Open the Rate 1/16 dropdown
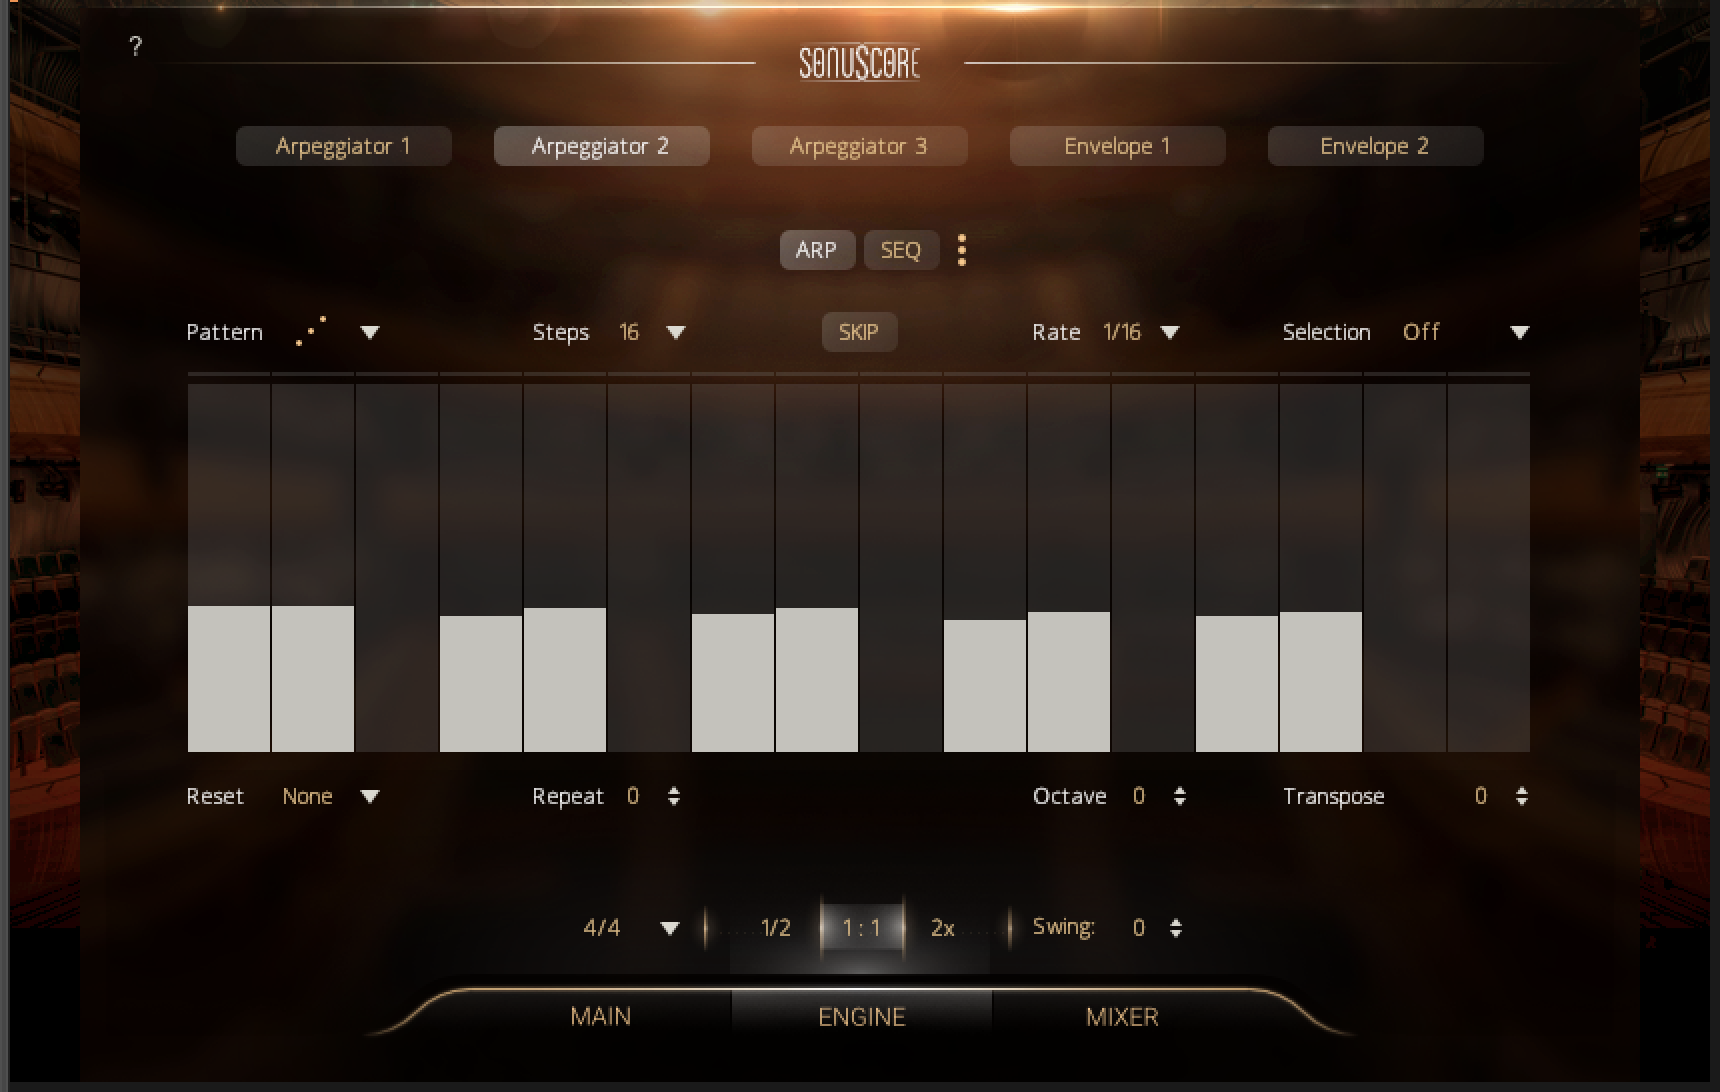The image size is (1720, 1092). [x=1170, y=332]
